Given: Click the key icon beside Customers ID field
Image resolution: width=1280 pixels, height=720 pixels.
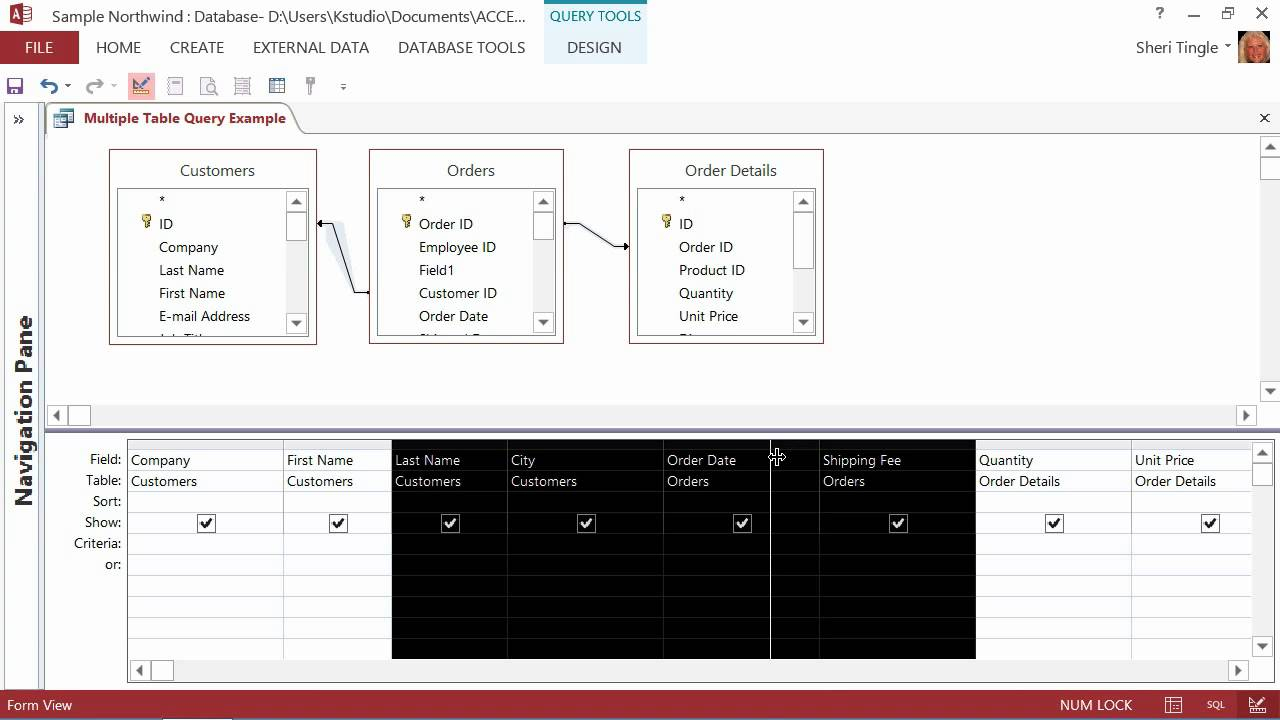Looking at the screenshot, I should (146, 222).
